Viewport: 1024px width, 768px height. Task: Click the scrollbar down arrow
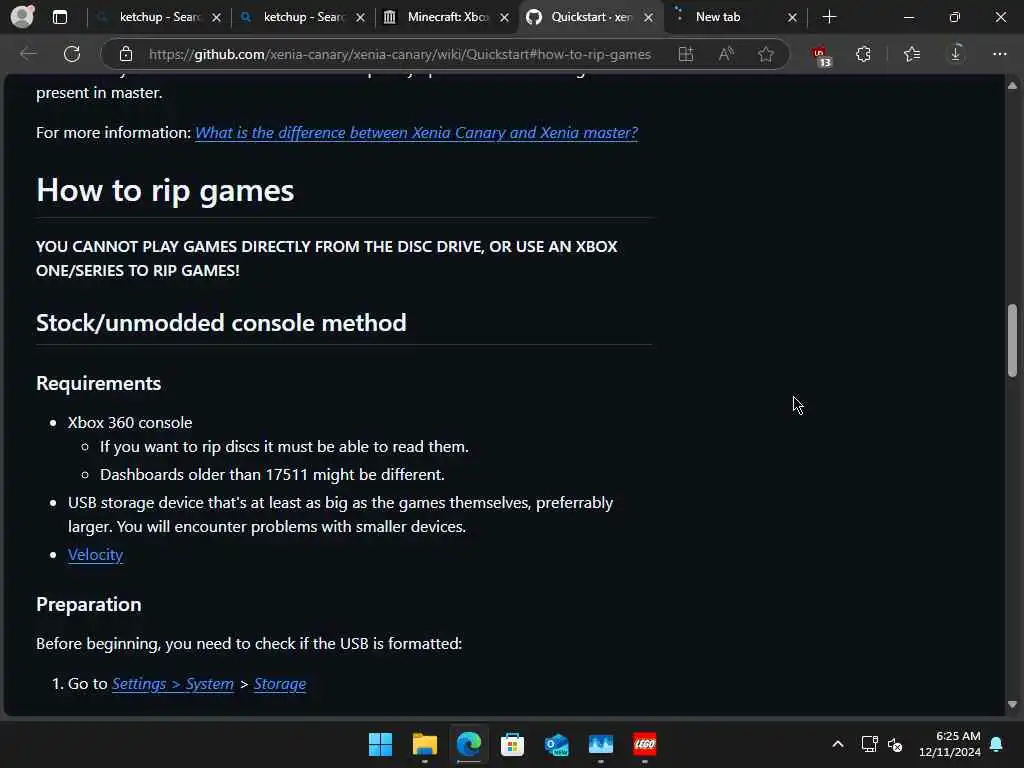pos(1012,705)
